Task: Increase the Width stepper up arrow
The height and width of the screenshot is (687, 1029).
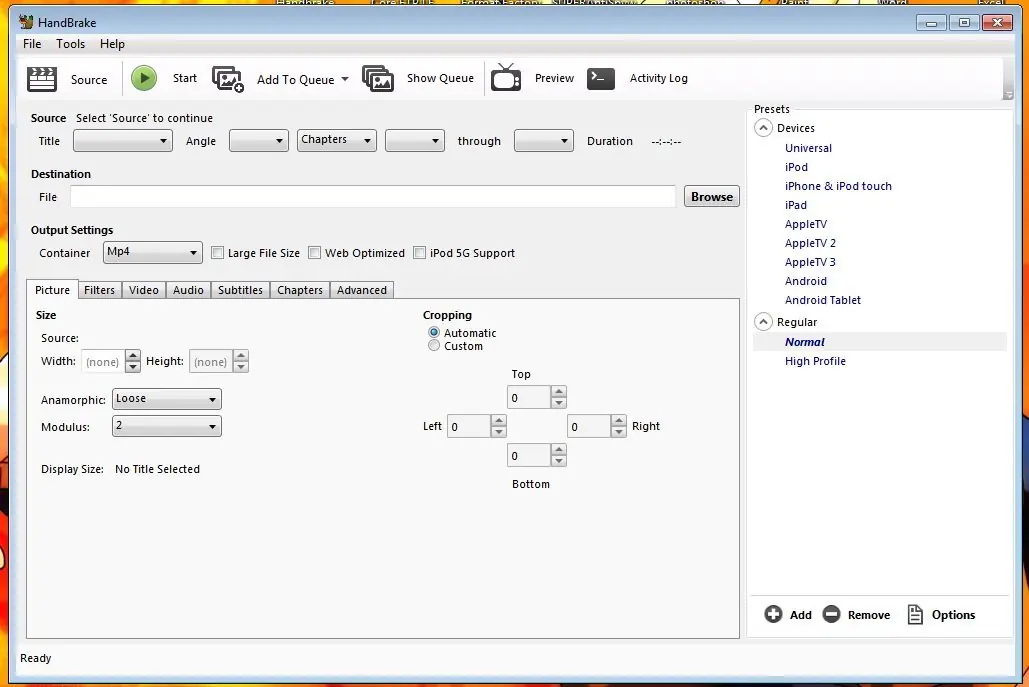Action: point(133,356)
